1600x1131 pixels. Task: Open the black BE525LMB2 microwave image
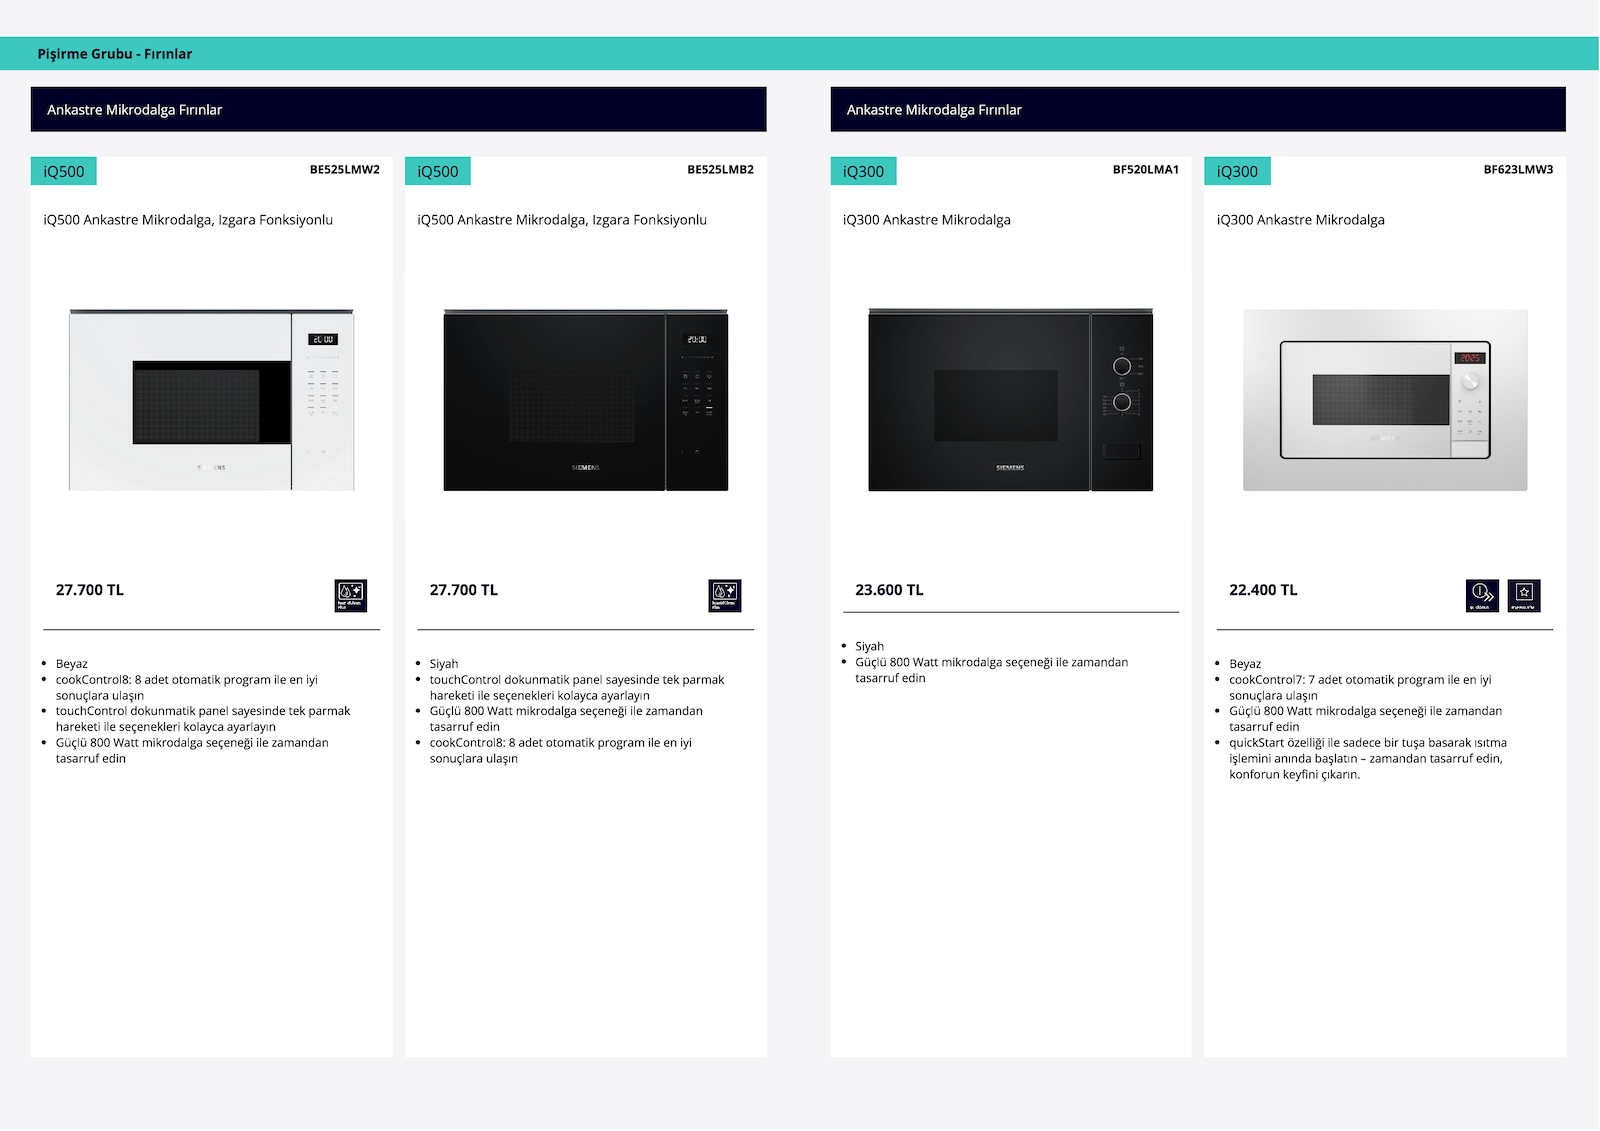pyautogui.click(x=586, y=400)
